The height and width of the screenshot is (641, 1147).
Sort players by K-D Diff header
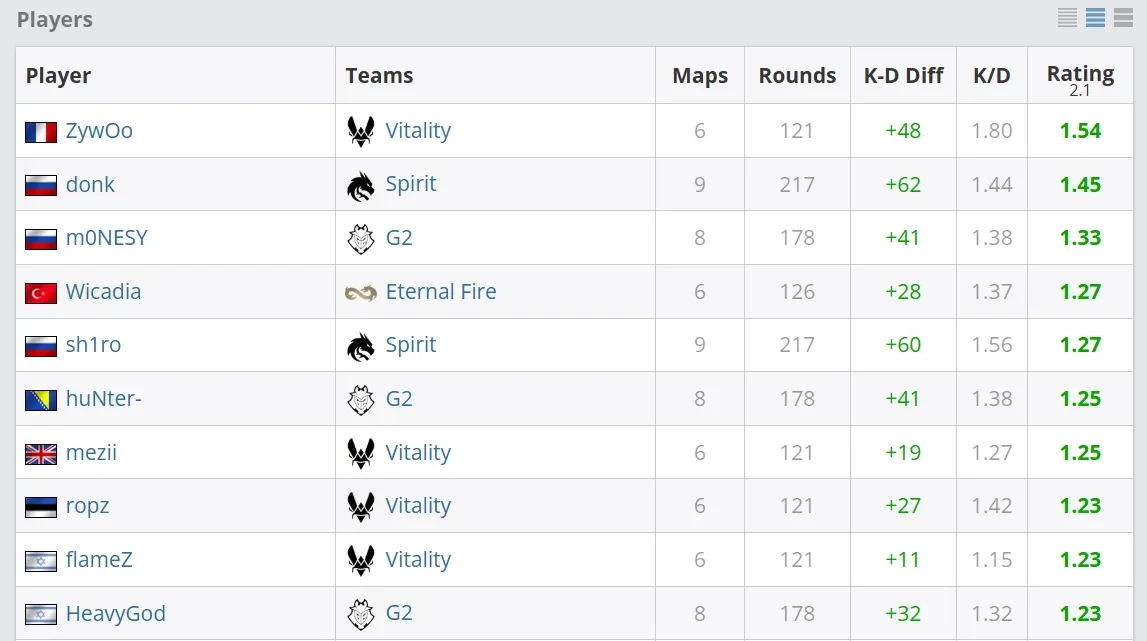tap(903, 75)
